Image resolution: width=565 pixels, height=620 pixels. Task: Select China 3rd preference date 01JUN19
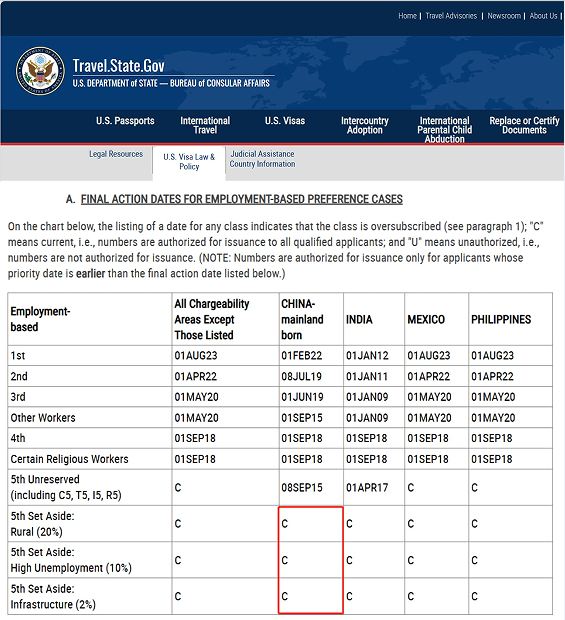click(302, 397)
